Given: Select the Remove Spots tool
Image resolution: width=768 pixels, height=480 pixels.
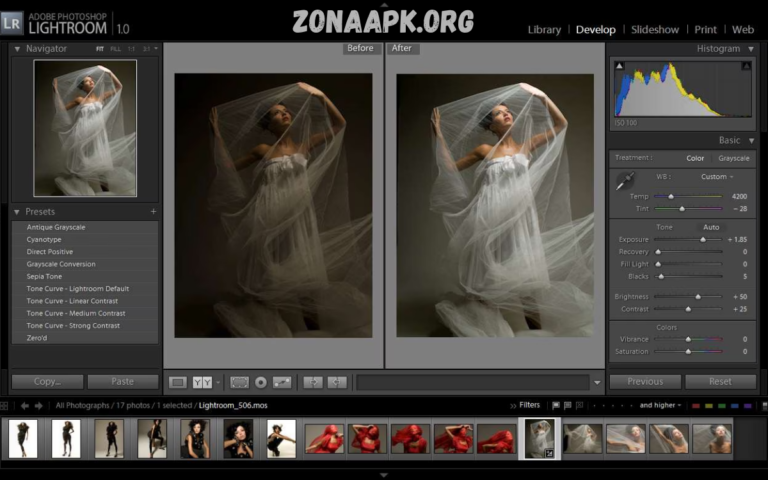Looking at the screenshot, I should pos(282,382).
